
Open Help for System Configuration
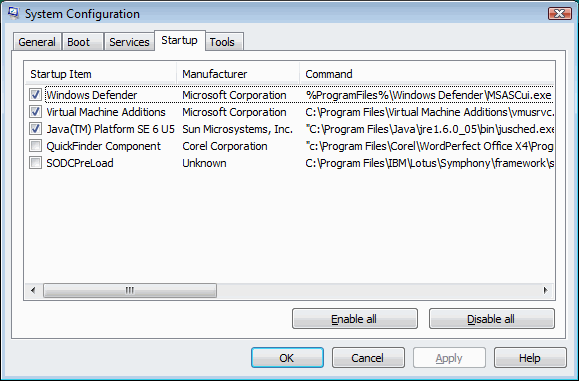(x=530, y=357)
